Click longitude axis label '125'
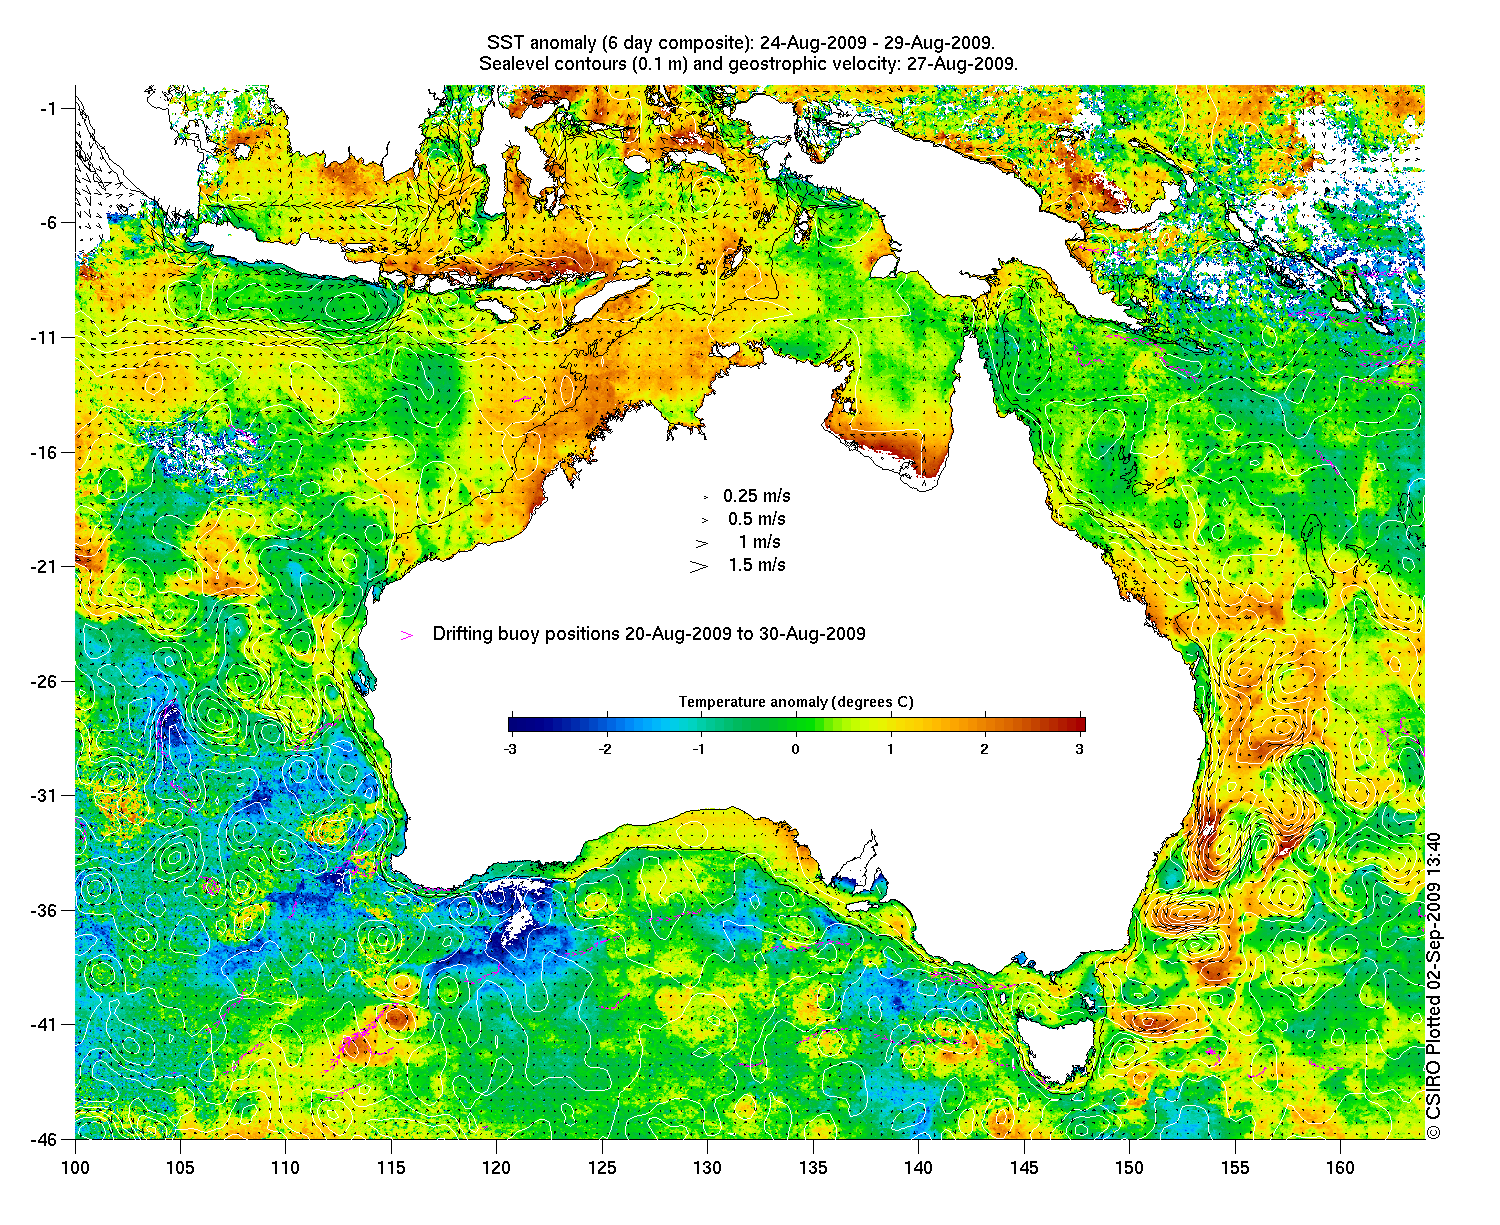This screenshot has width=1500, height=1225. tap(602, 1168)
